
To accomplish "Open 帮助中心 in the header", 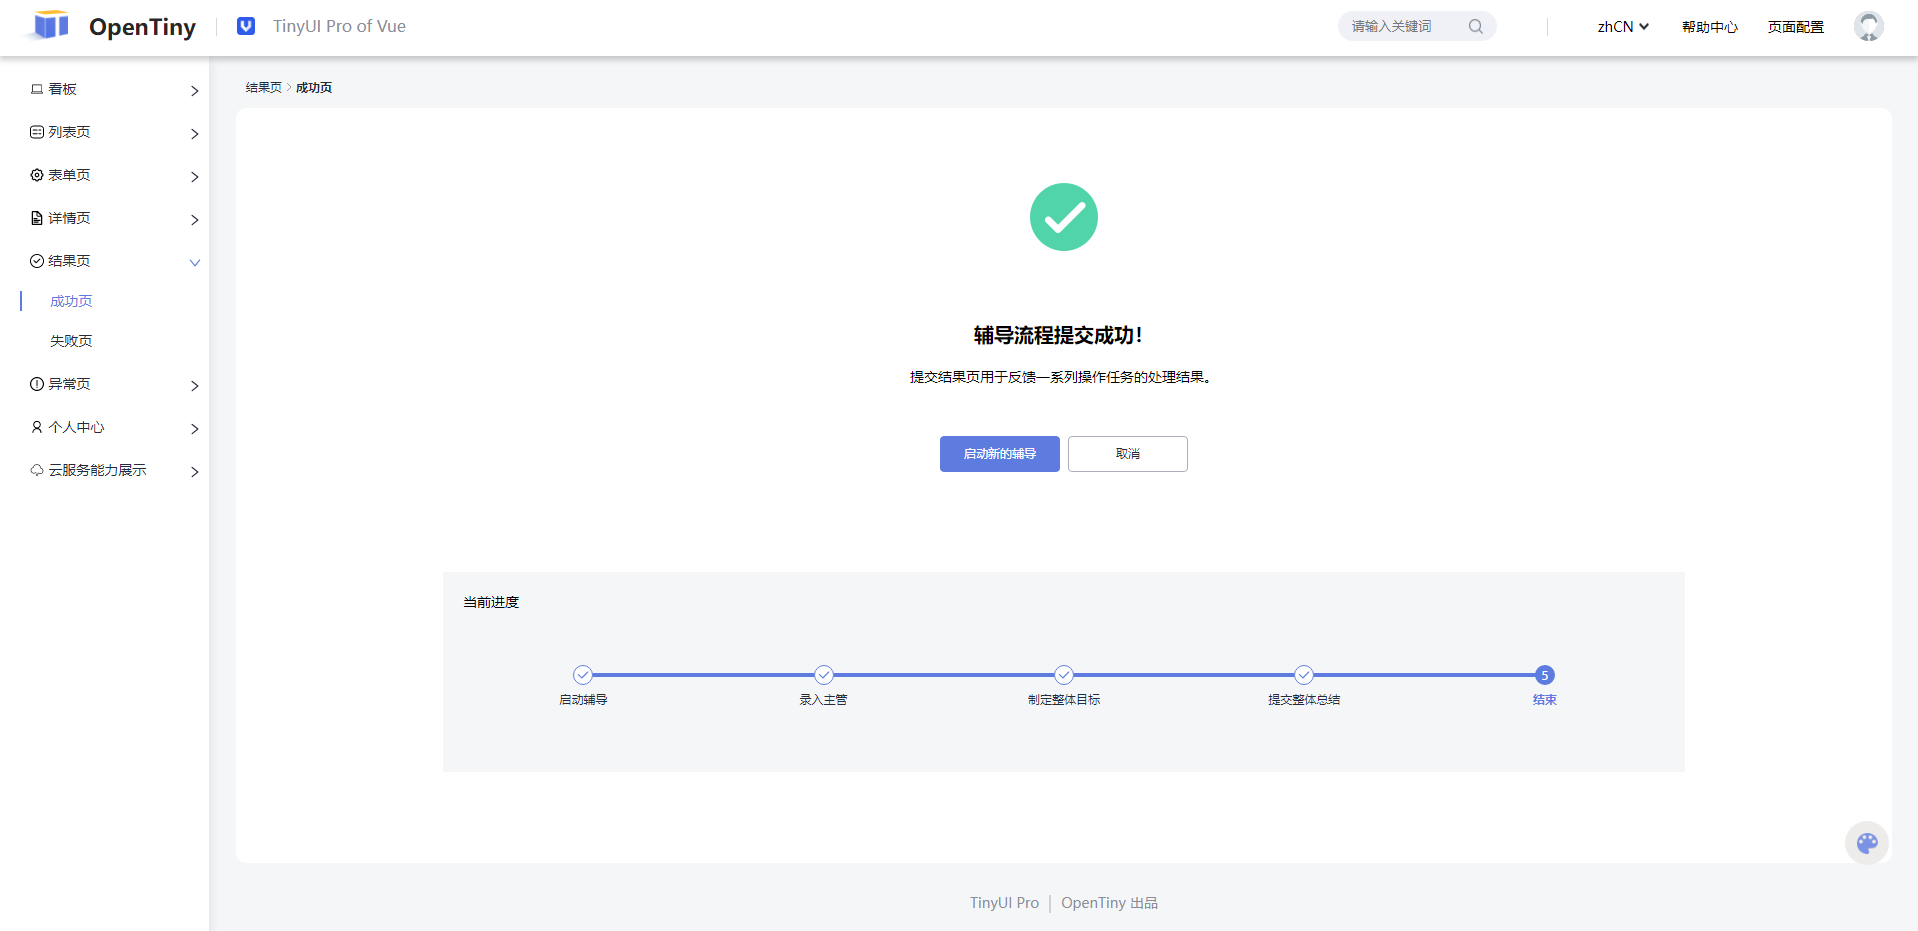I will pos(1710,27).
